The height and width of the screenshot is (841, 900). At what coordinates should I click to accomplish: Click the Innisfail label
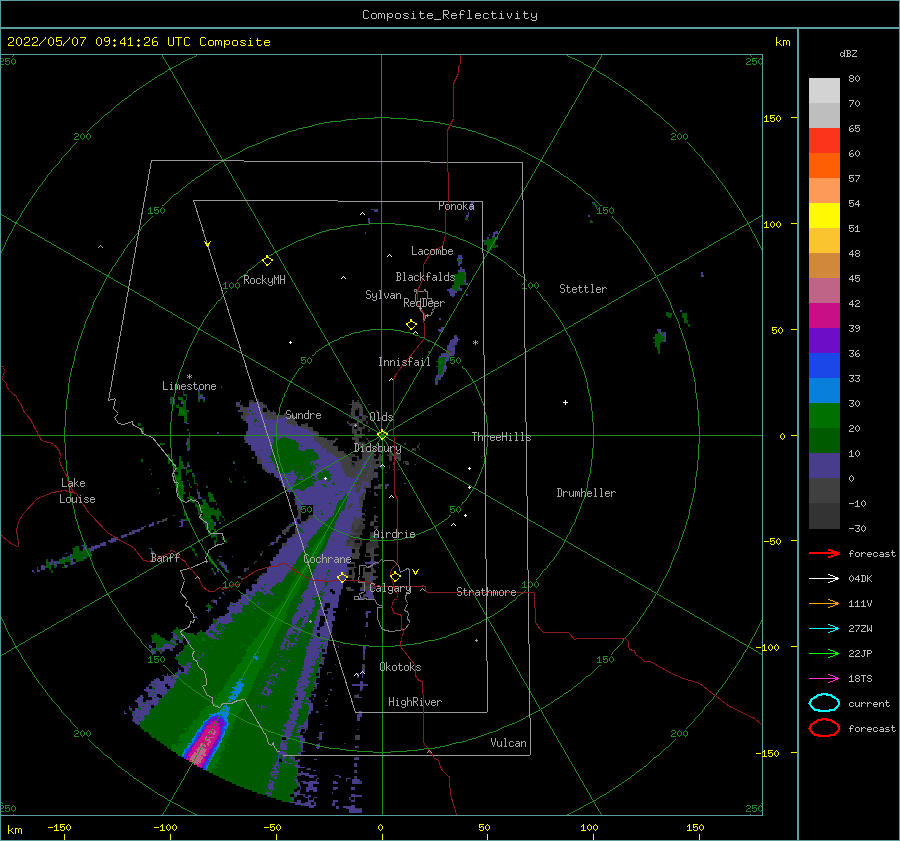[x=404, y=362]
